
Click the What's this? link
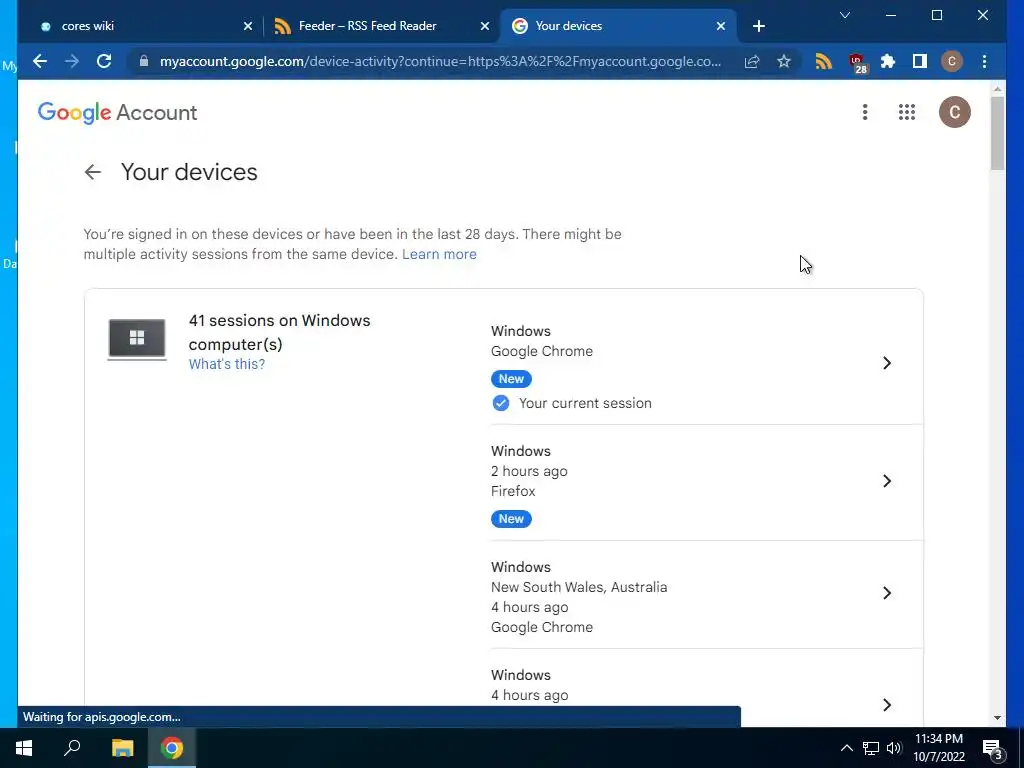pyautogui.click(x=227, y=364)
